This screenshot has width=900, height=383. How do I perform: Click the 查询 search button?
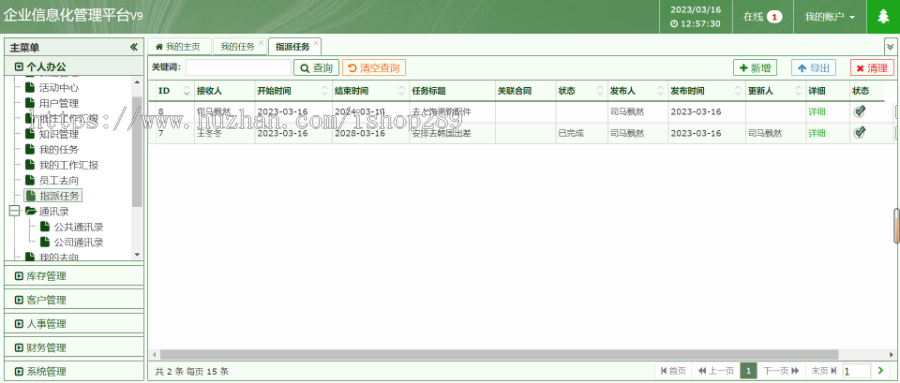[316, 68]
